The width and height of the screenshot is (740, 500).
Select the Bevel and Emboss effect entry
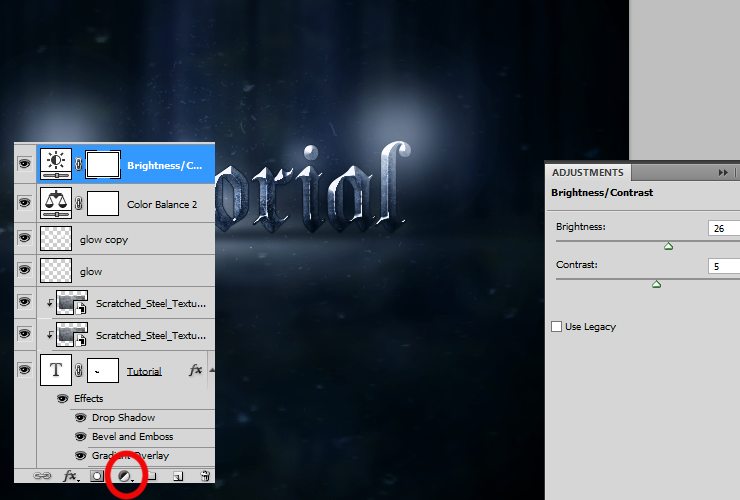click(133, 437)
